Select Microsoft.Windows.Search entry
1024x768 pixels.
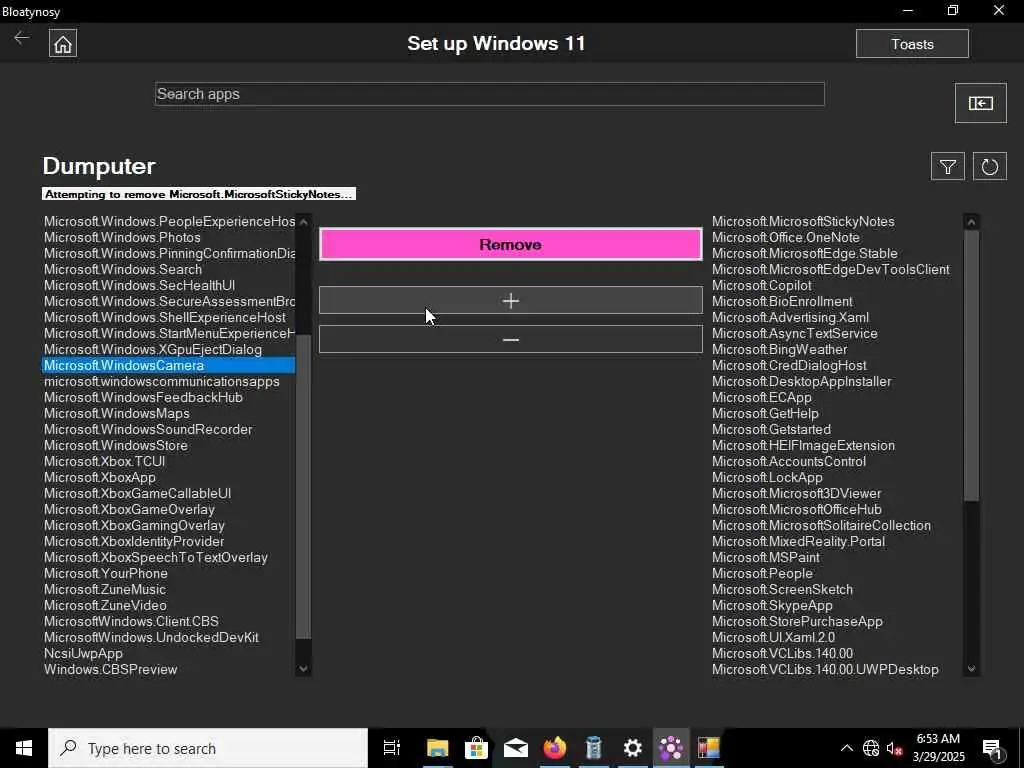click(123, 270)
